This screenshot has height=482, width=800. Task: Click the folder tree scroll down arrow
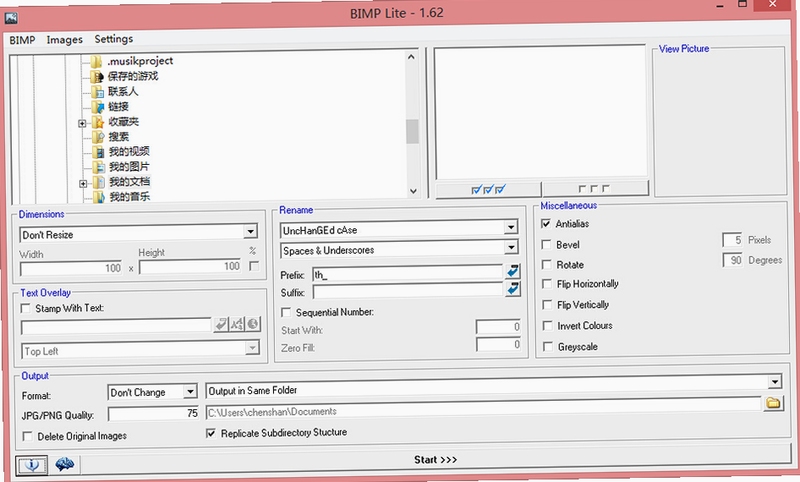click(x=413, y=191)
